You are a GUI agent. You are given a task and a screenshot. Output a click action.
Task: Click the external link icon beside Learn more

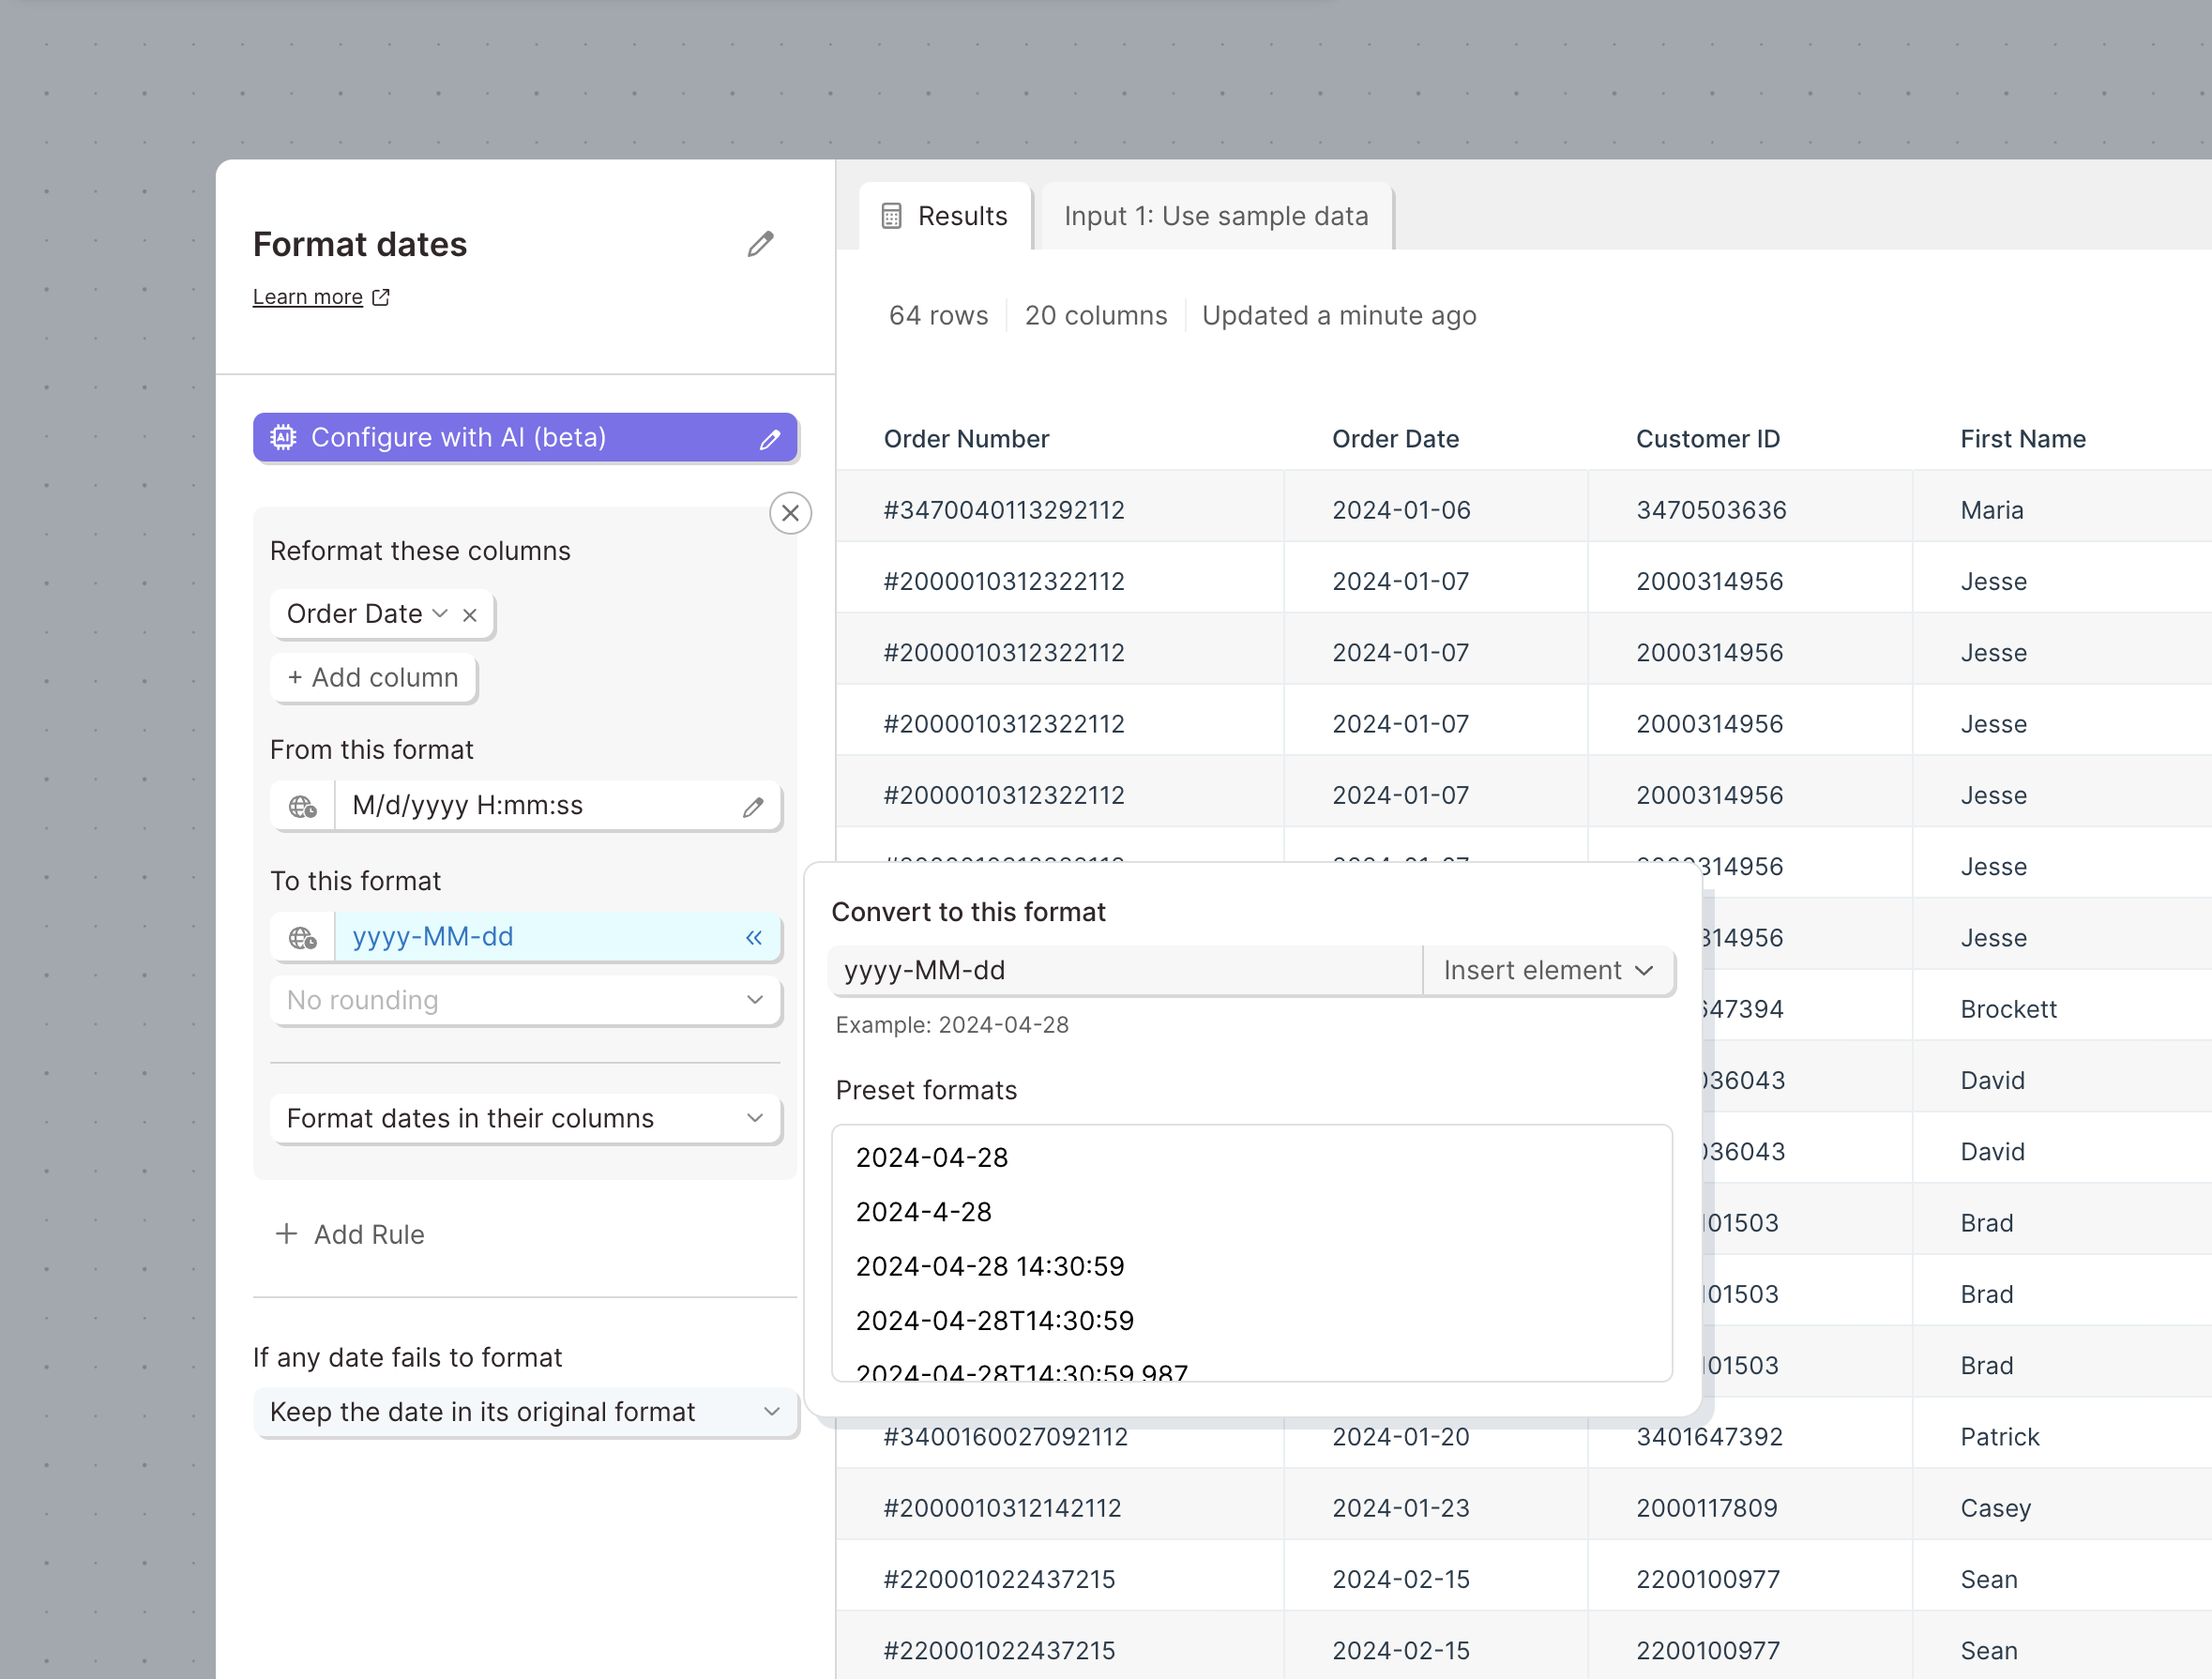(x=381, y=297)
